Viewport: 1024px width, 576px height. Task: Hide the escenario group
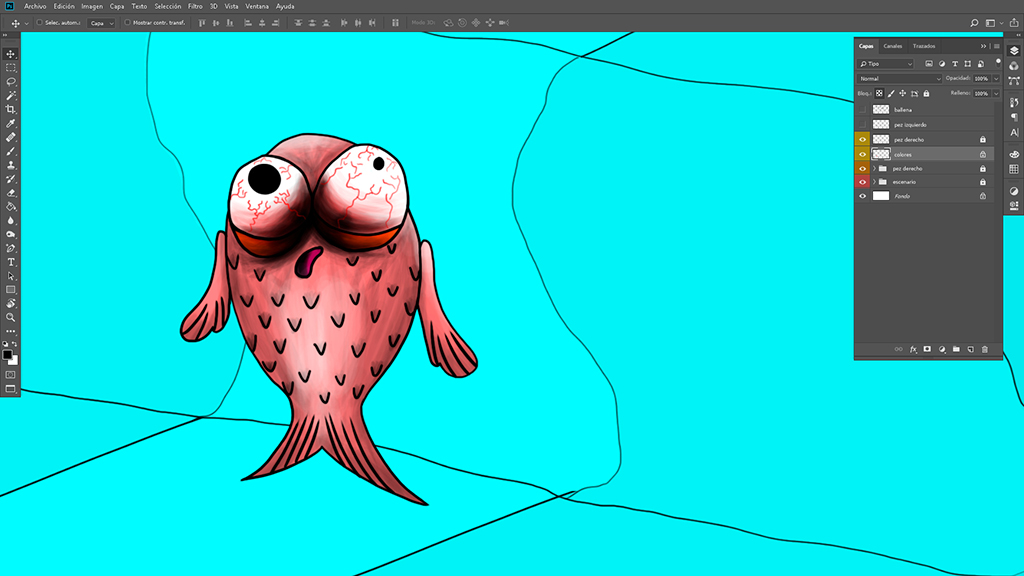(x=862, y=182)
